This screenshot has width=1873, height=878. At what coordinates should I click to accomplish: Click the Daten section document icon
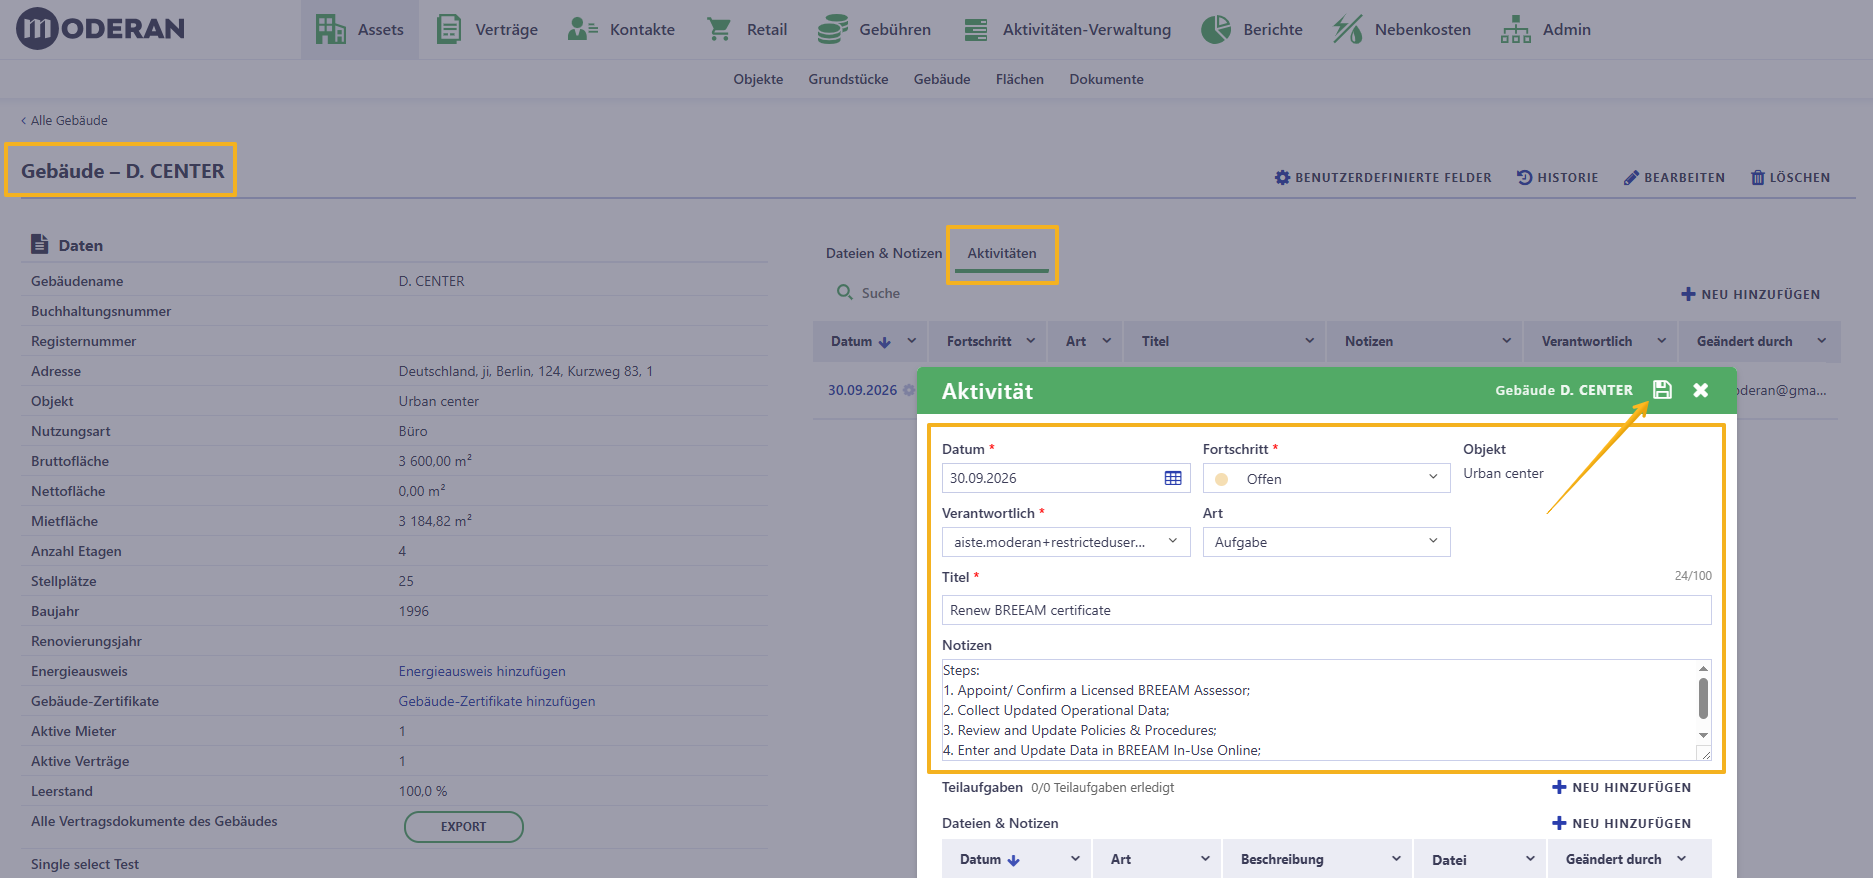click(x=40, y=244)
